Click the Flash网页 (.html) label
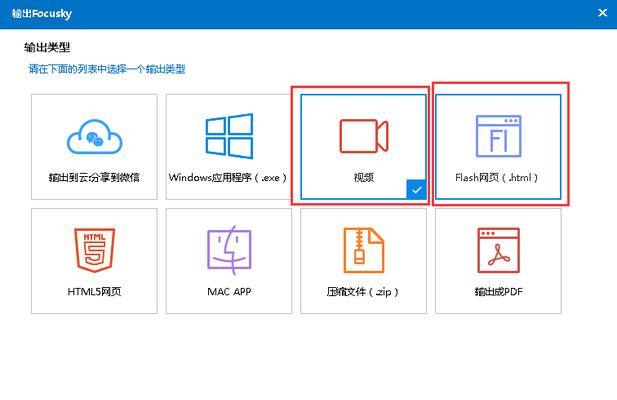This screenshot has width=617, height=400. (497, 178)
